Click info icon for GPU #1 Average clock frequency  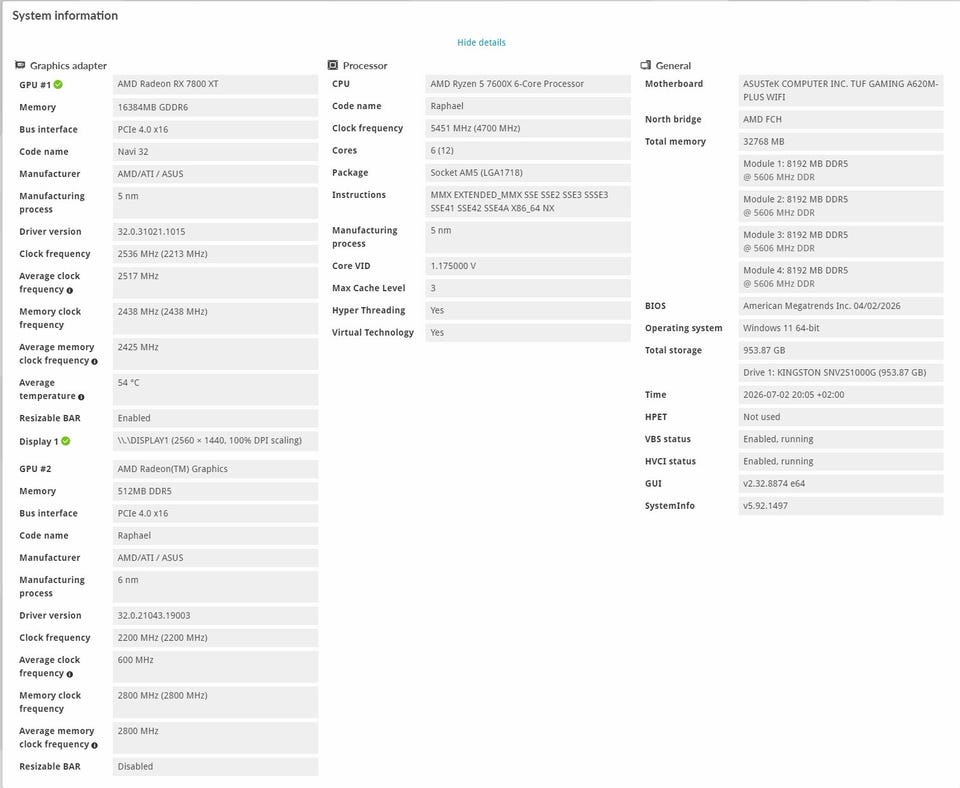tap(70, 290)
